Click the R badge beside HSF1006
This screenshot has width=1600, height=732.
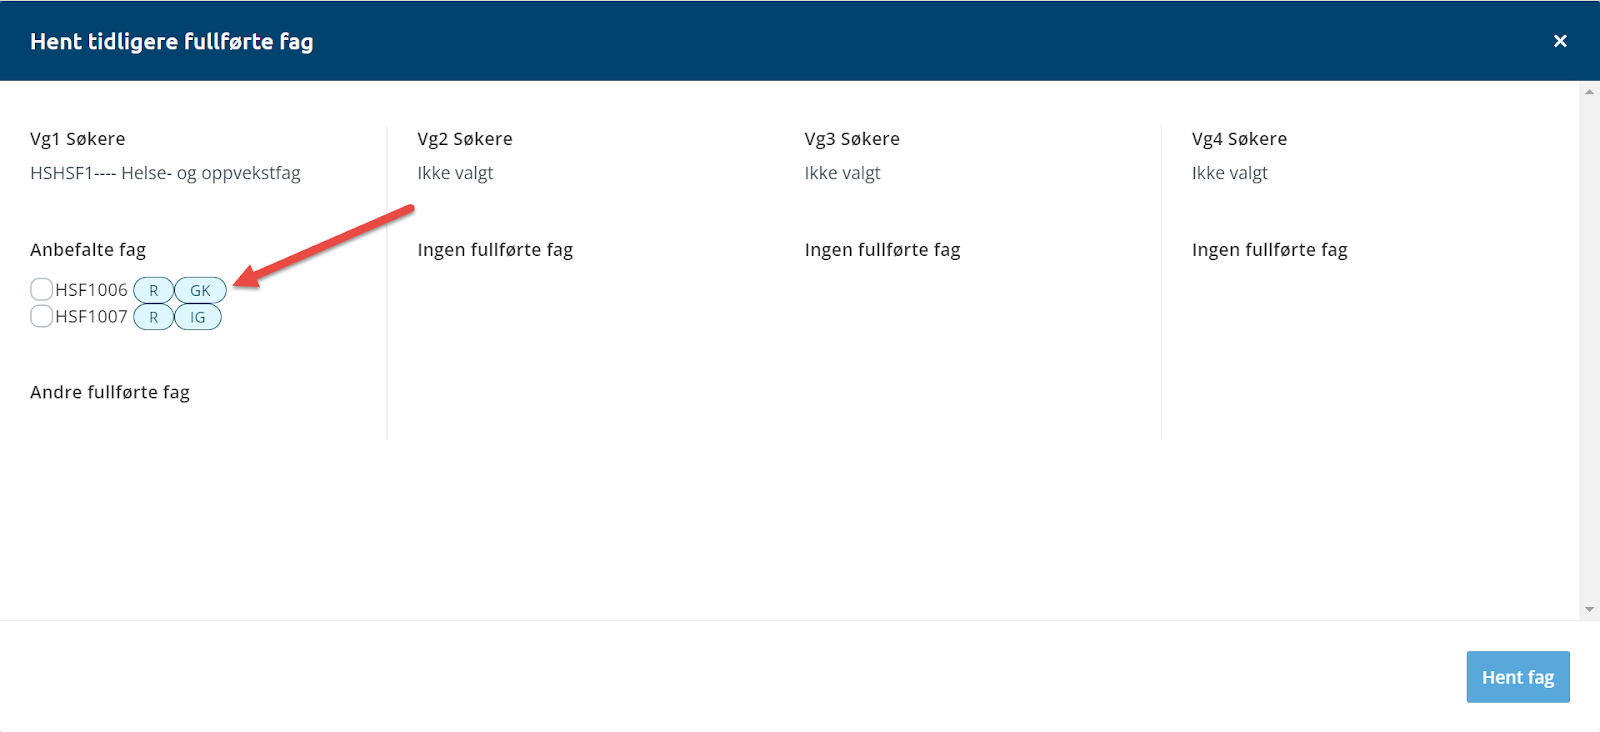153,291
